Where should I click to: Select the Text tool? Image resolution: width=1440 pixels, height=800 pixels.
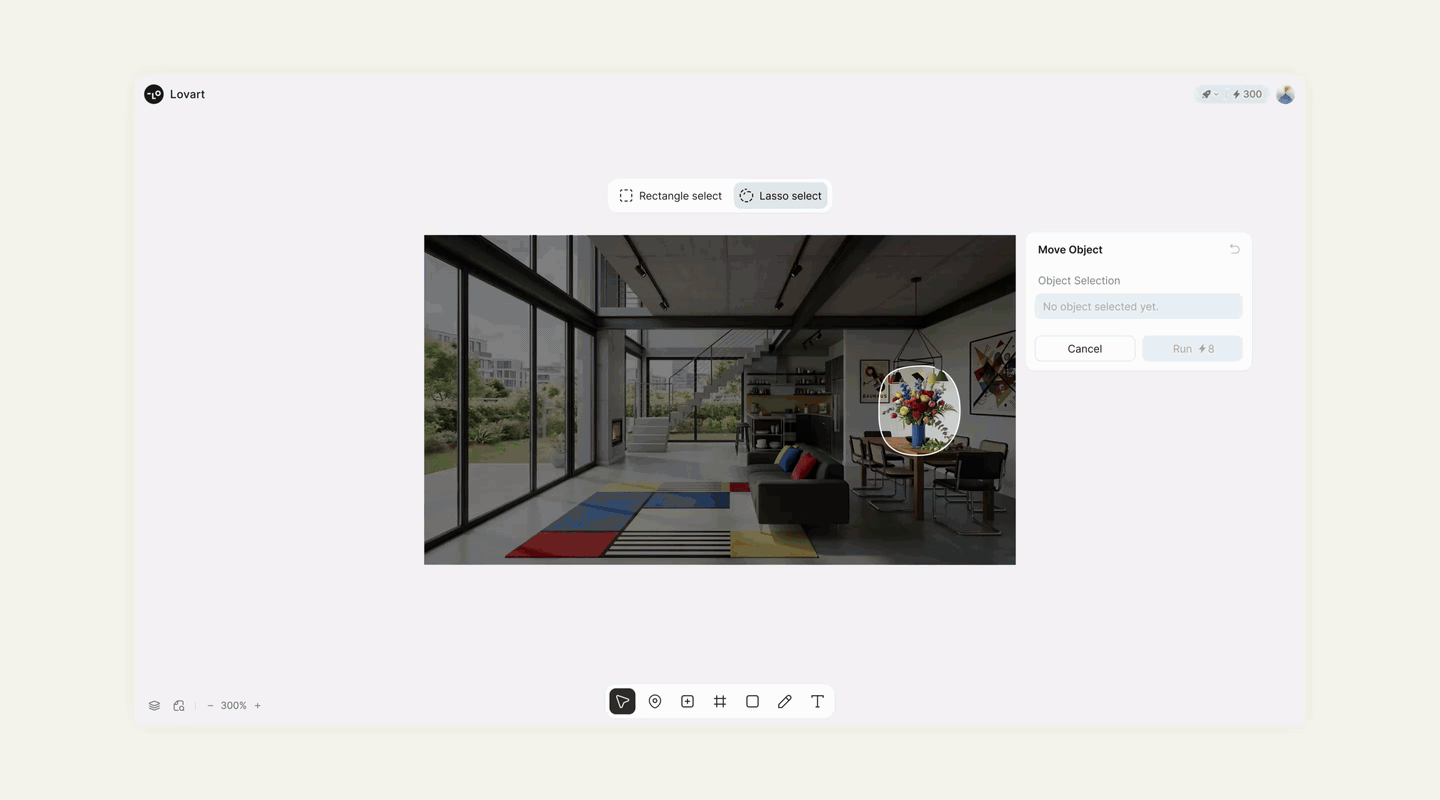point(817,702)
